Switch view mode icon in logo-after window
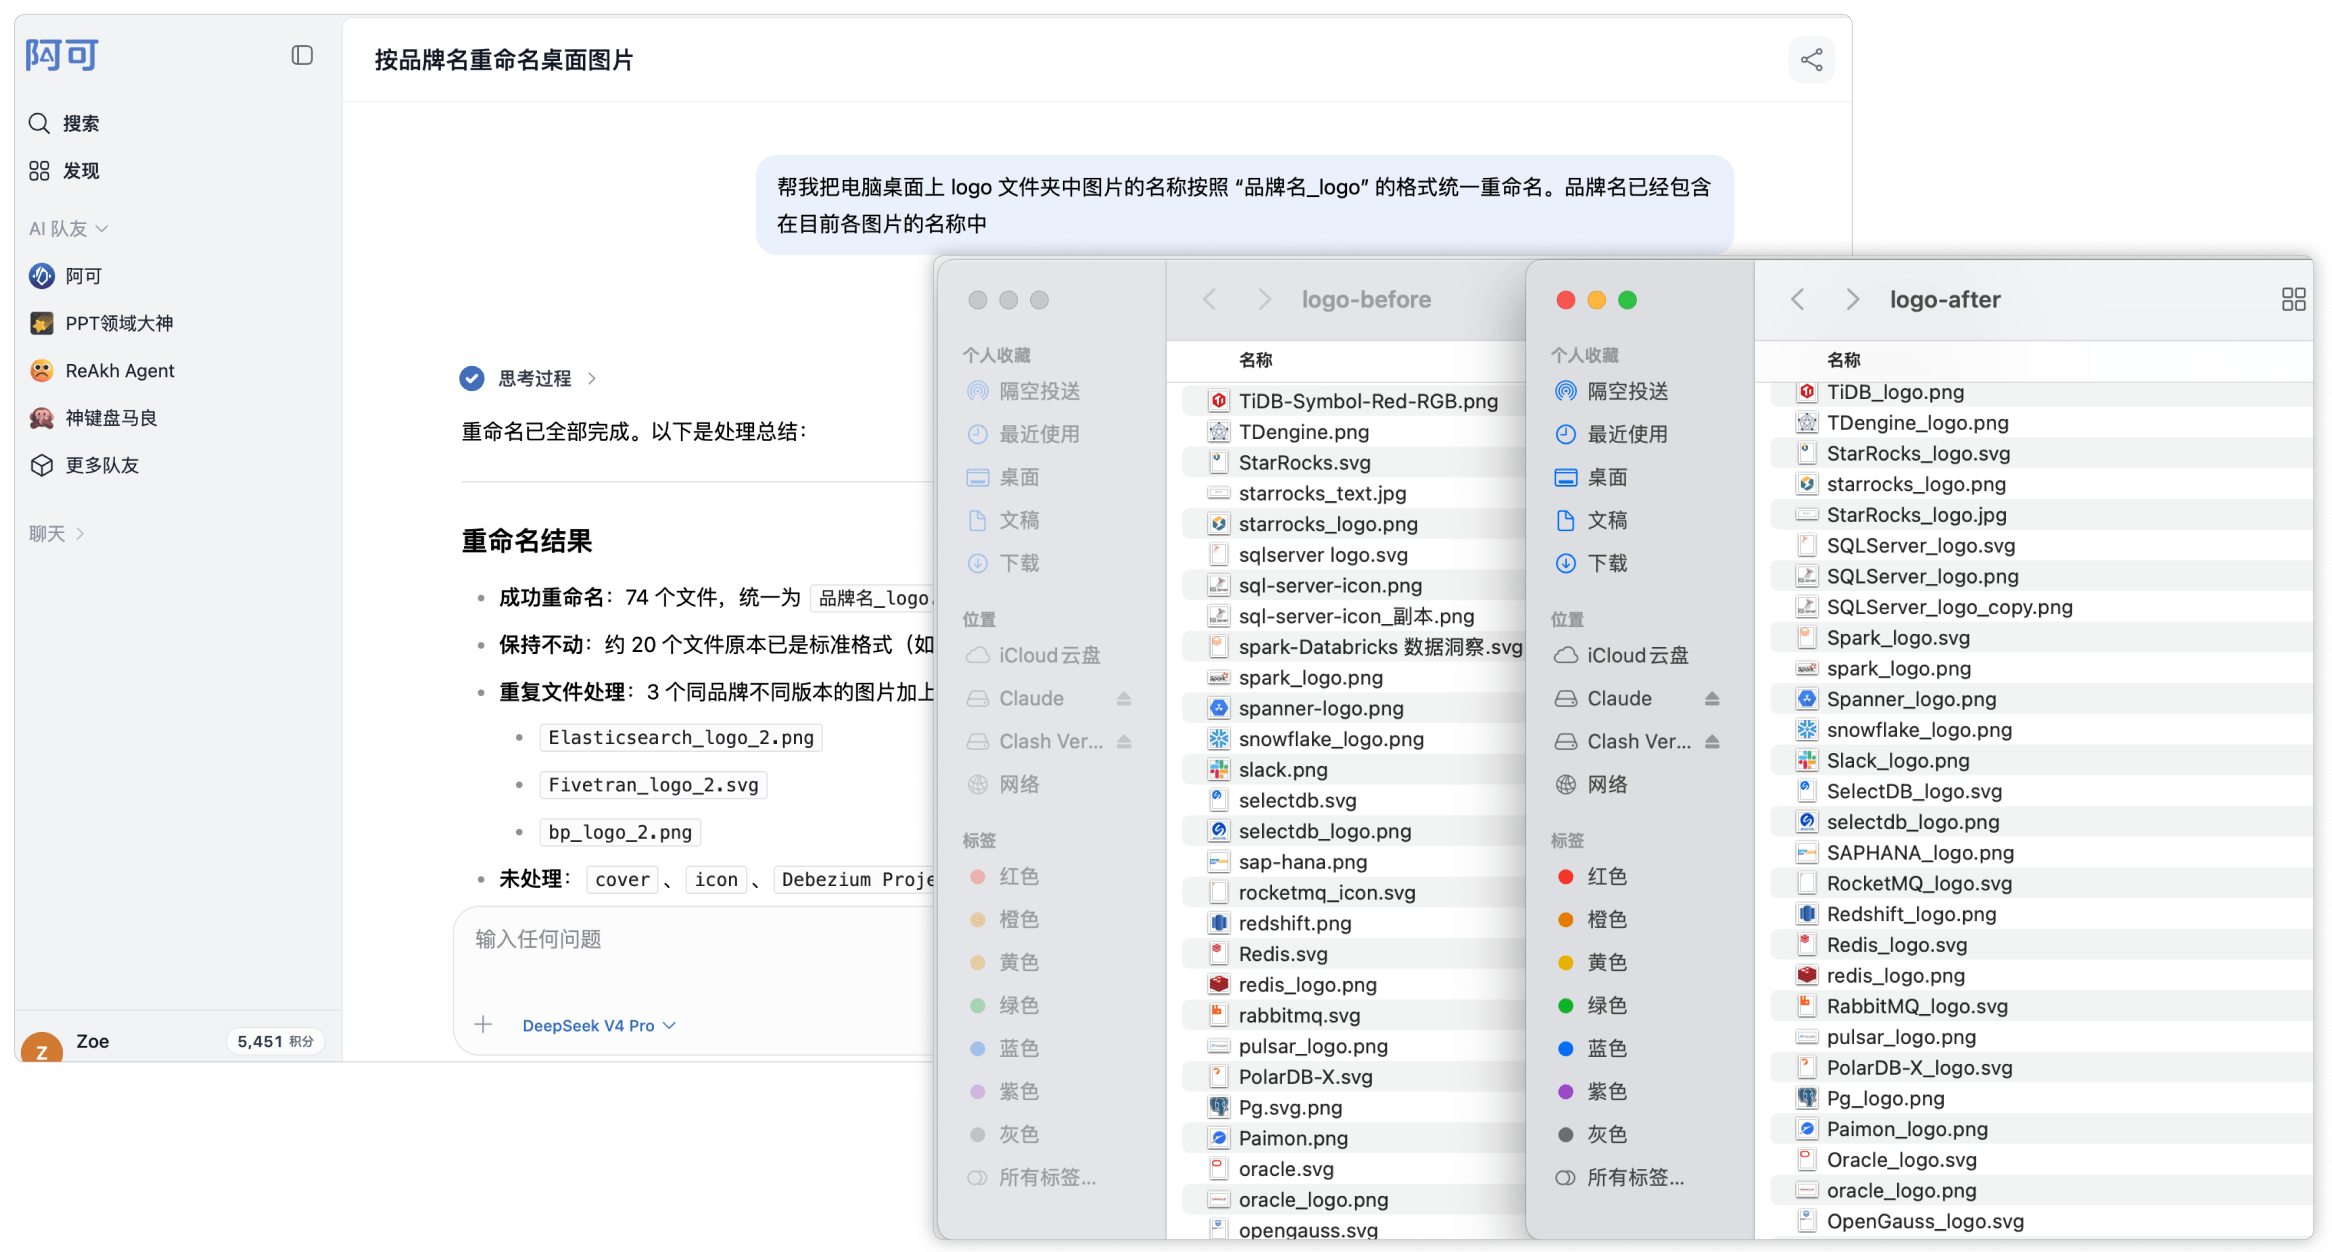 pos(2293,299)
